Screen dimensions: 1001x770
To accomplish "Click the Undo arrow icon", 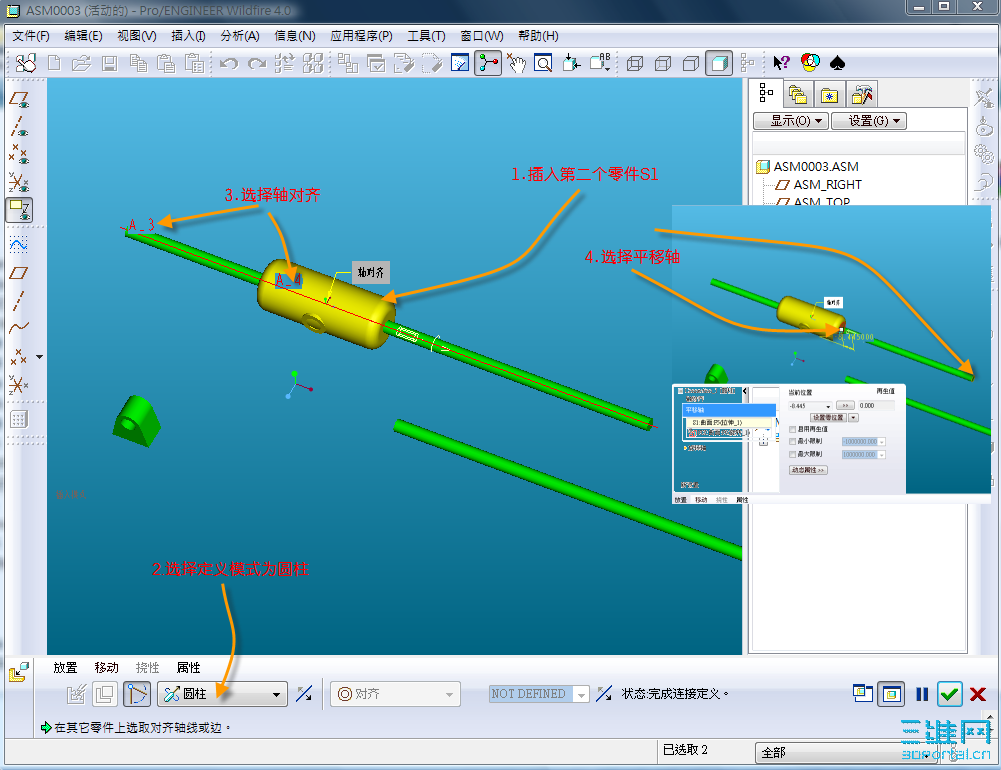I will point(229,63).
